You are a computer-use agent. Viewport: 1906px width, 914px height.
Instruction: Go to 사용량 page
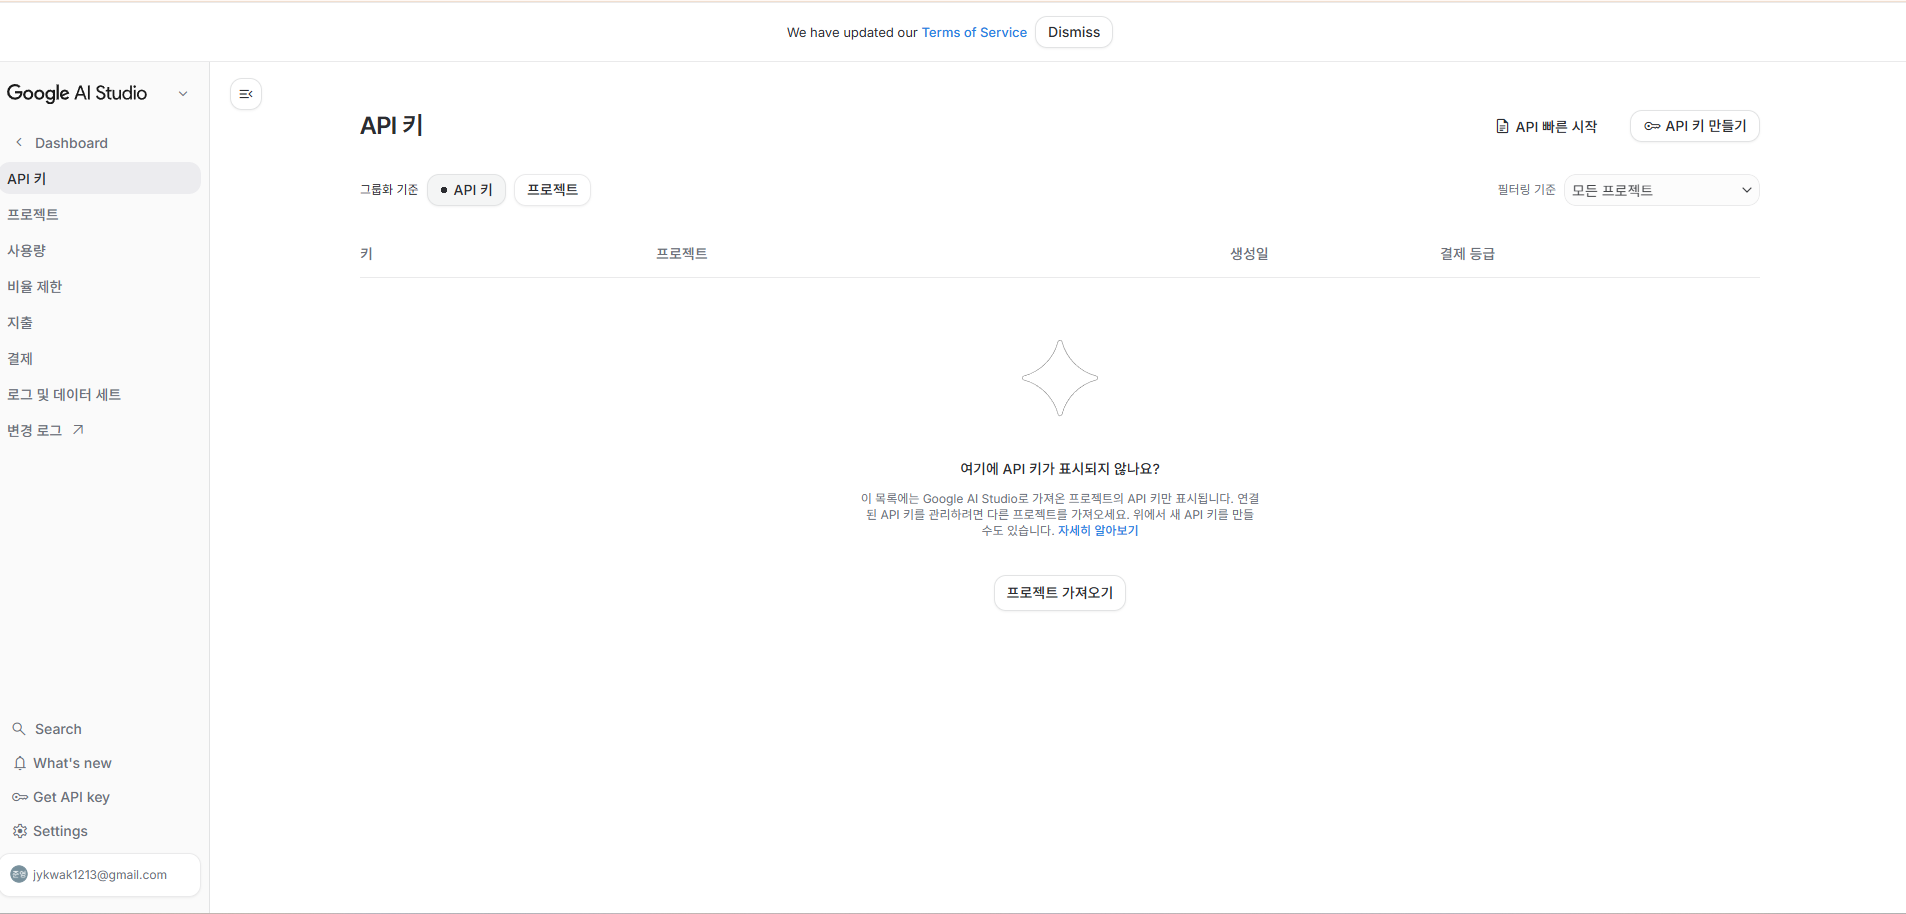pos(100,250)
